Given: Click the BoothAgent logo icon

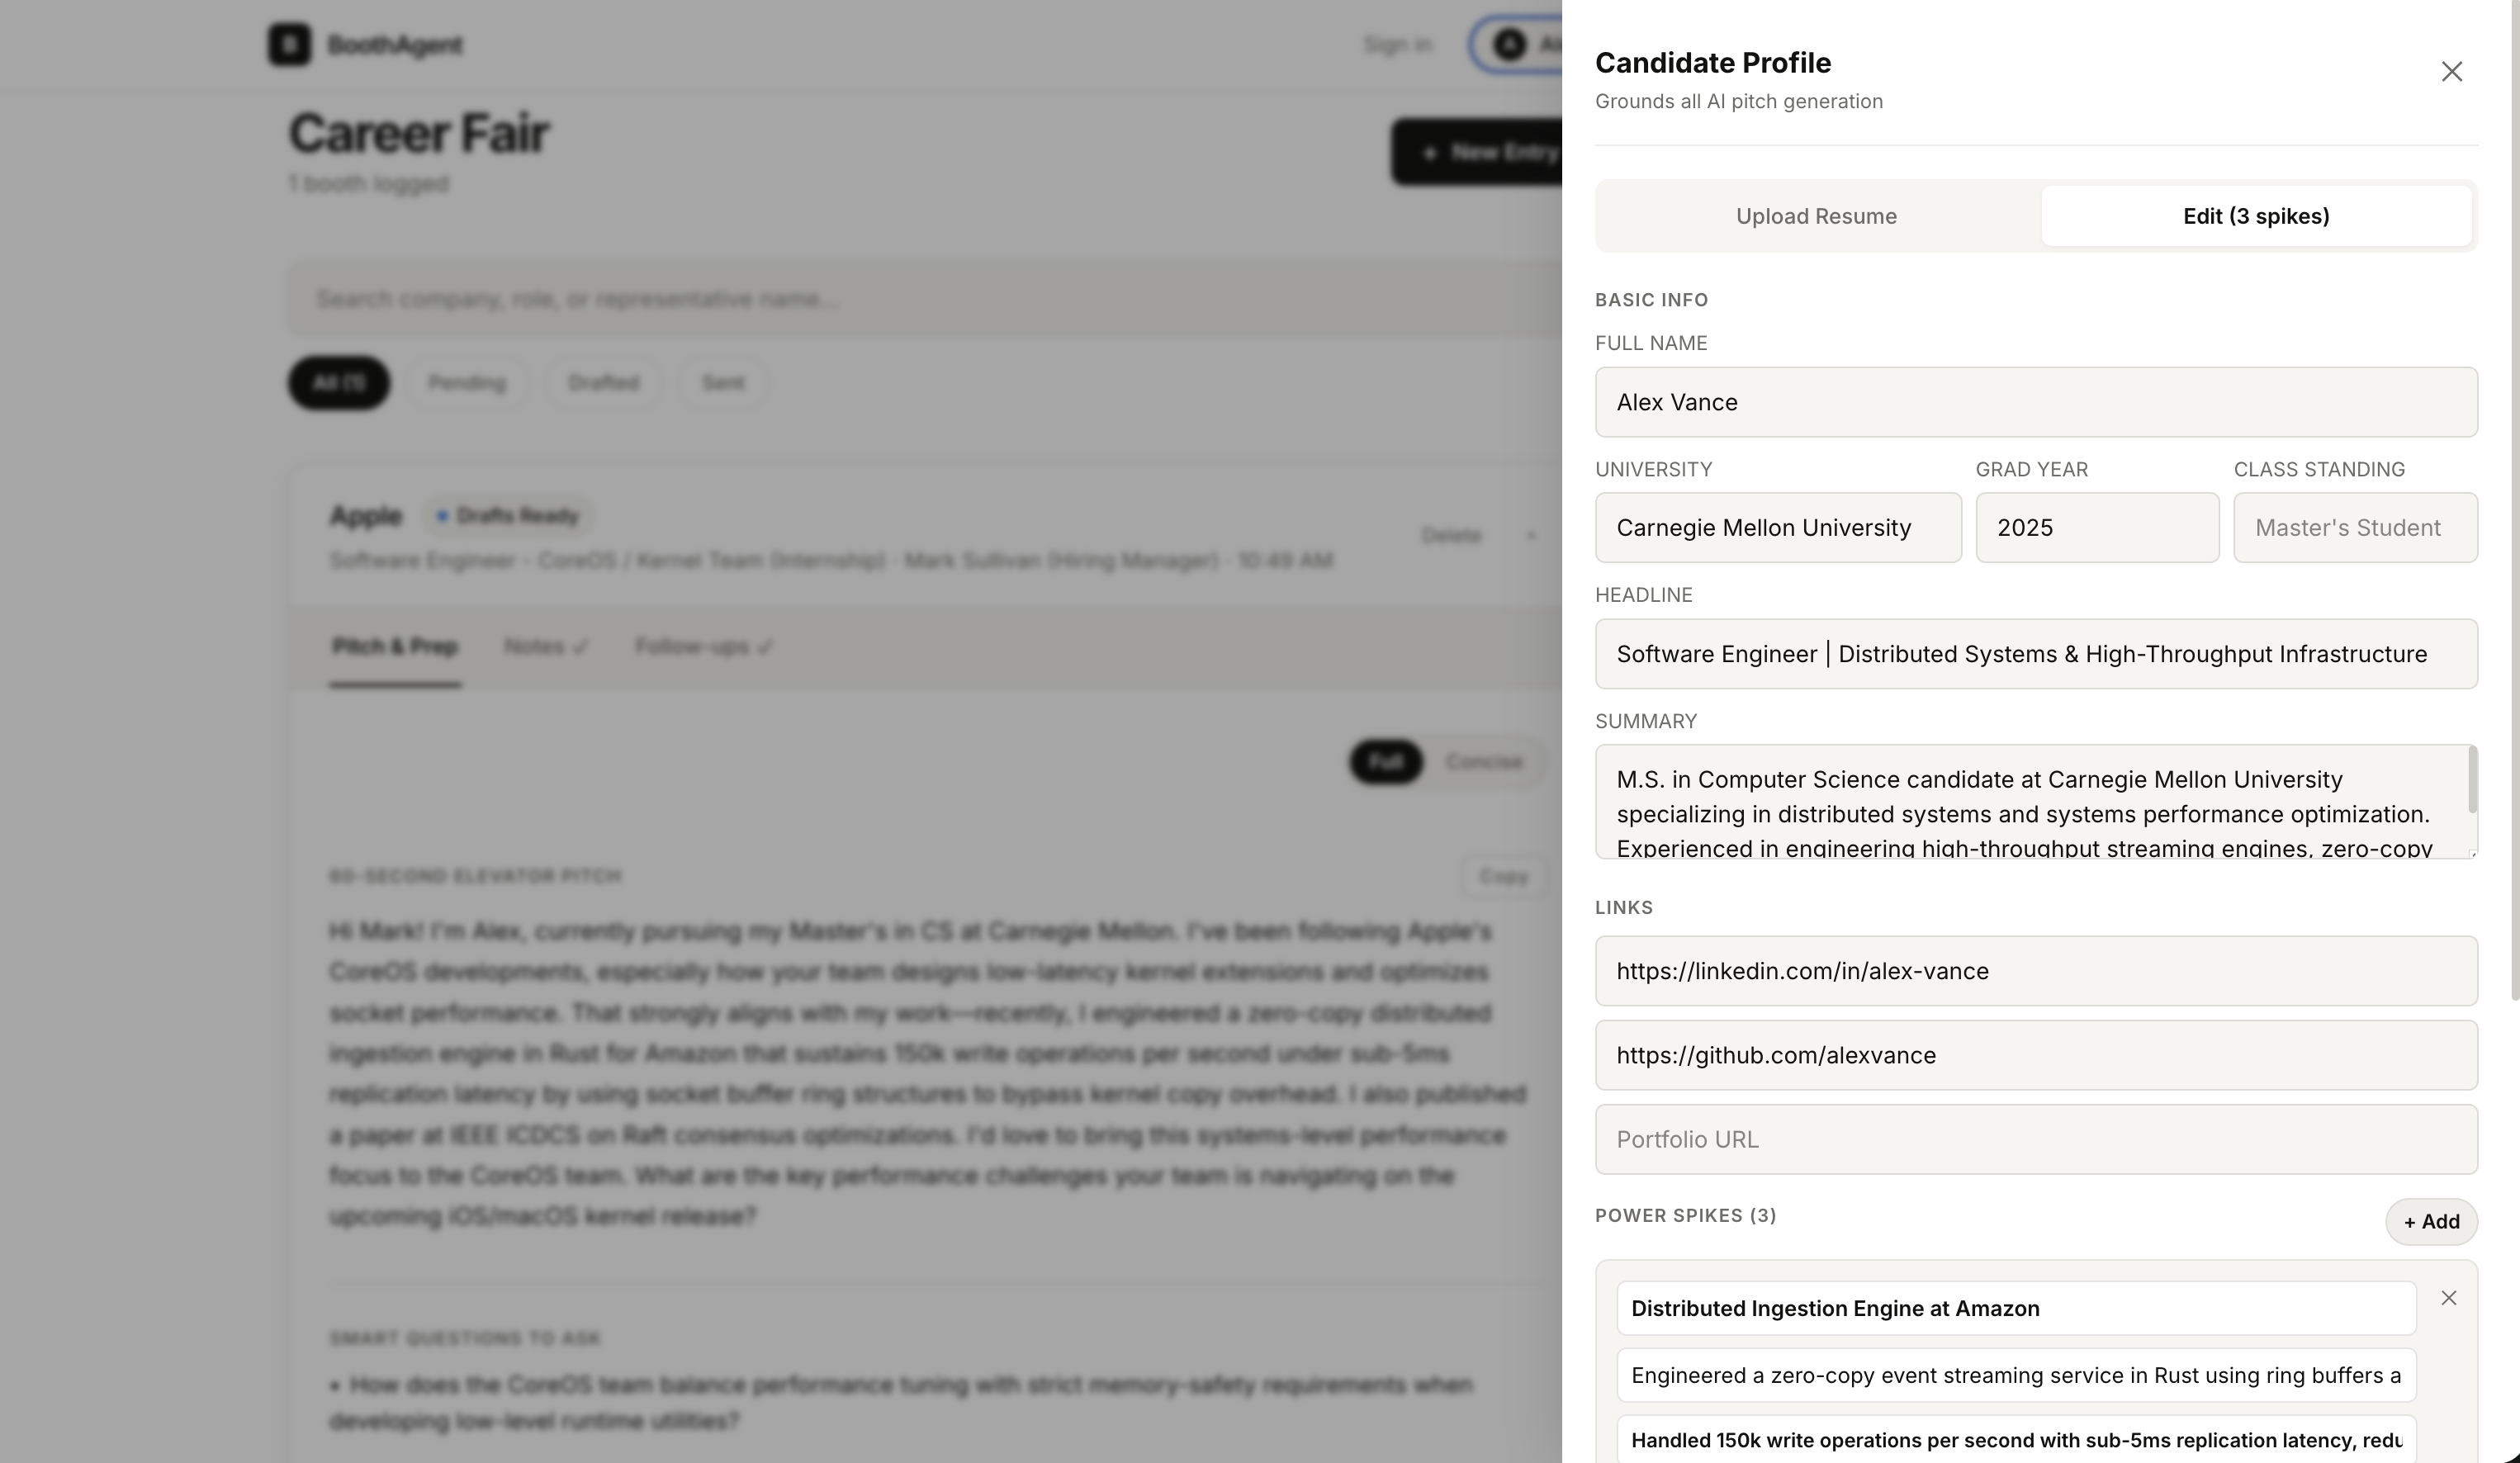Looking at the screenshot, I should [x=289, y=44].
